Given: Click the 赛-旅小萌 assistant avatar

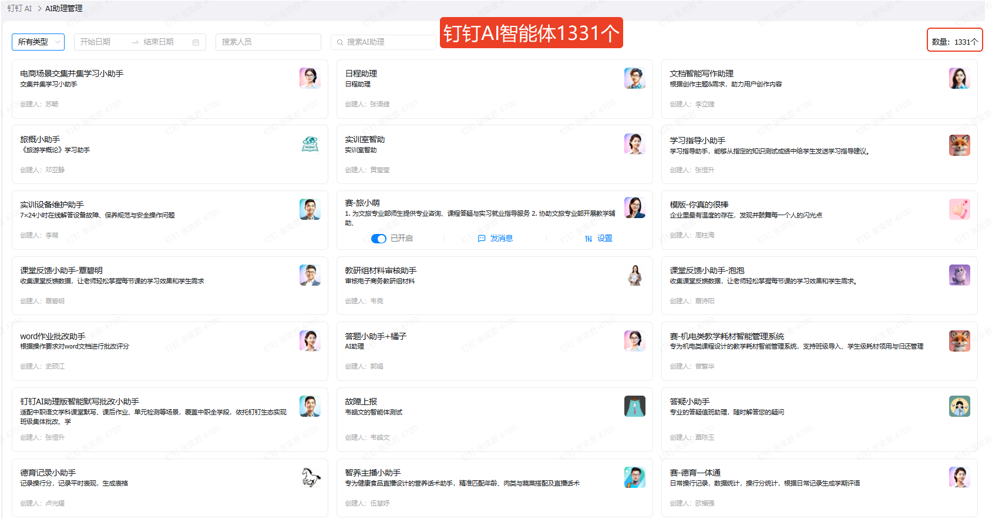Looking at the screenshot, I should pyautogui.click(x=634, y=207).
